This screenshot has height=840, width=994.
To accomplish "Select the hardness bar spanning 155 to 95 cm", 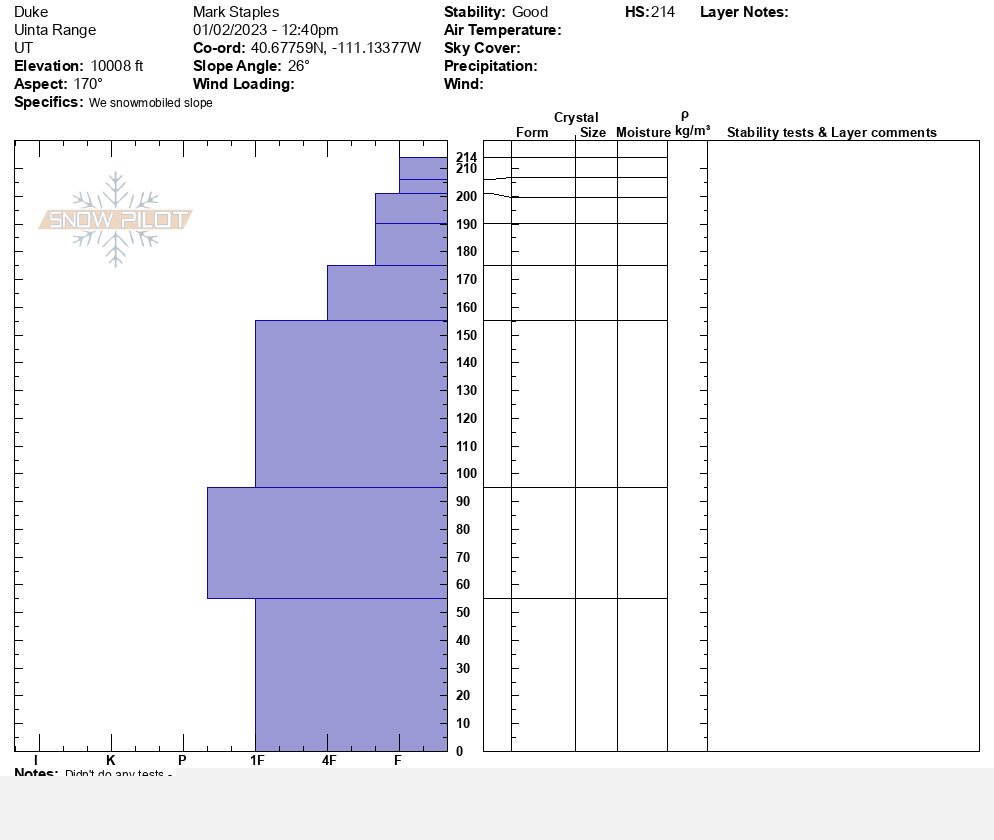I will click(351, 404).
